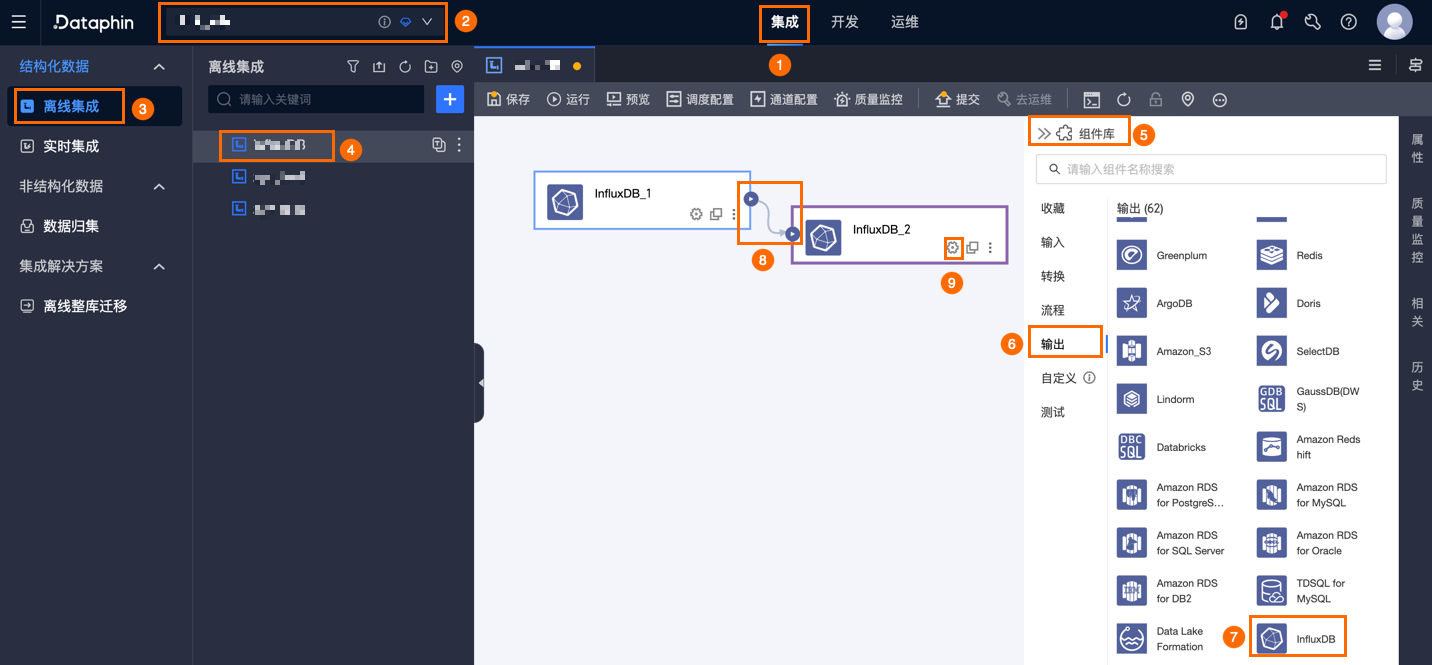Click the refresh icon in canvas toolbar
The width and height of the screenshot is (1432, 665).
[1124, 100]
